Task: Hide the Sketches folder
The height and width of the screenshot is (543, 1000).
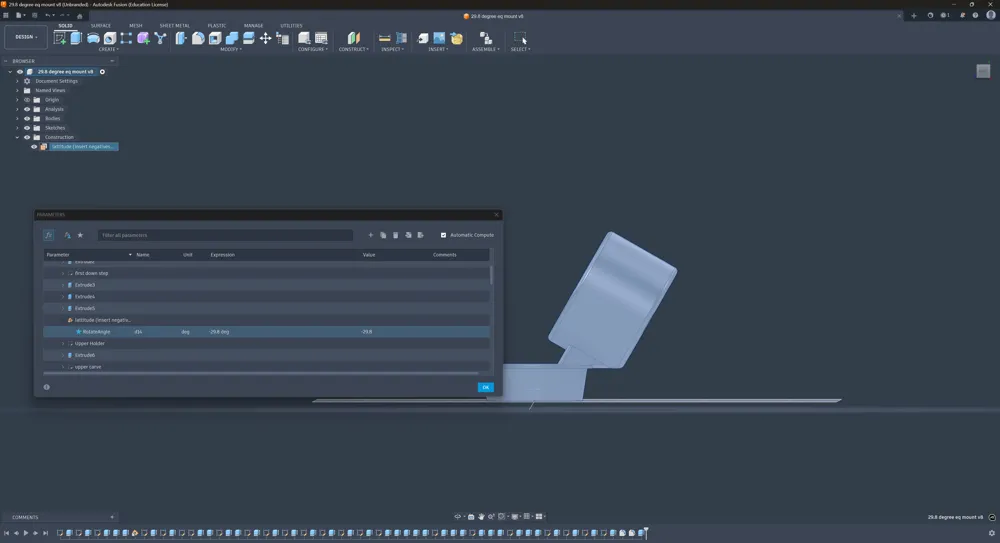Action: coord(27,128)
